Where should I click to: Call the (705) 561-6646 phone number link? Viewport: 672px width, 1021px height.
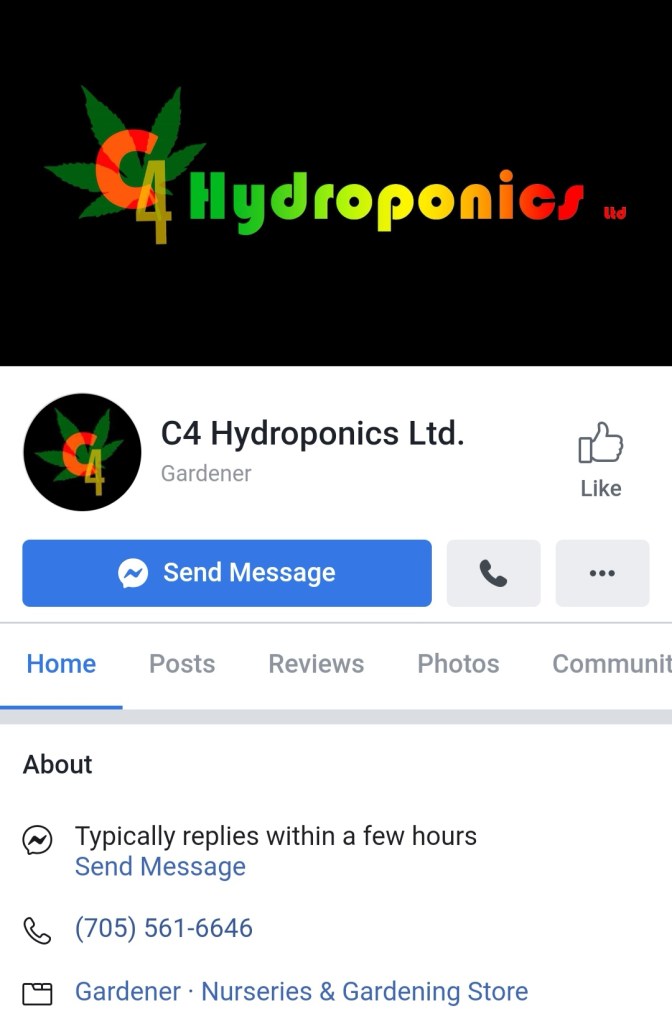[163, 929]
